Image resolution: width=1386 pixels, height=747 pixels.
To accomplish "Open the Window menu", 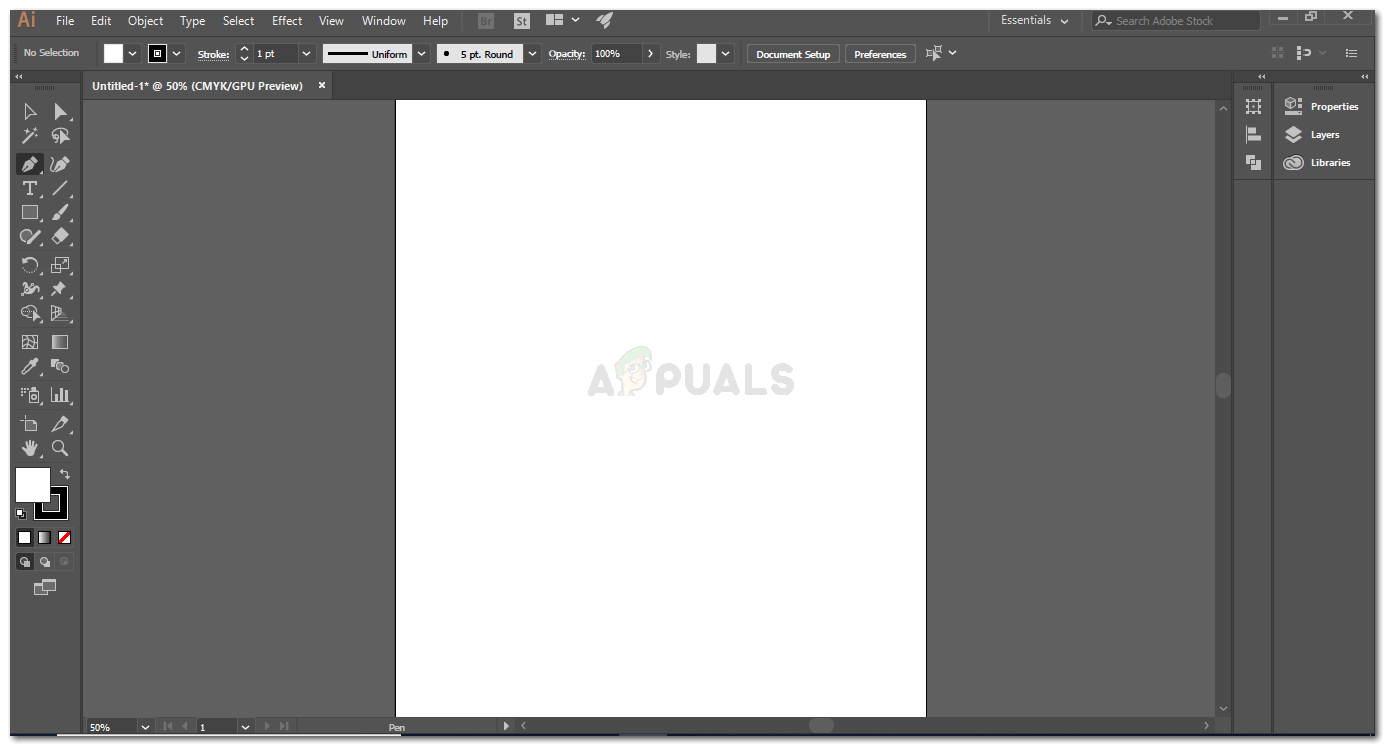I will pos(384,21).
